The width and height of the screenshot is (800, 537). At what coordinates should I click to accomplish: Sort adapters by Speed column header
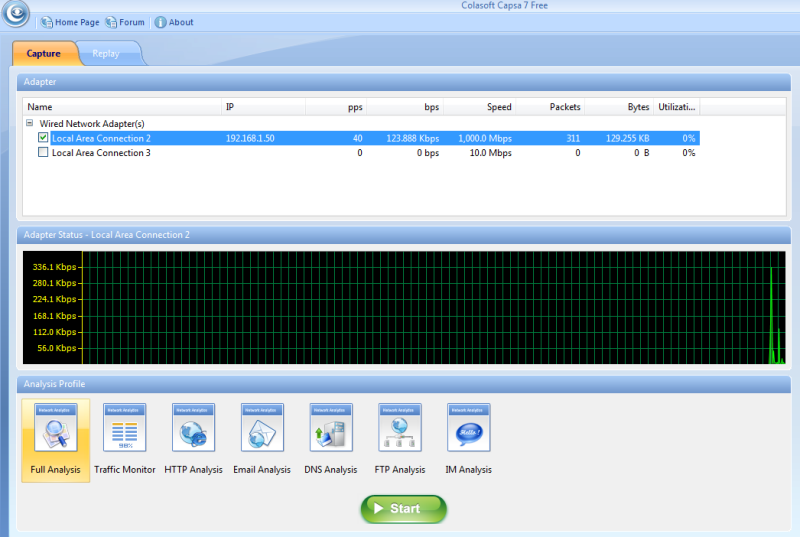pos(479,107)
